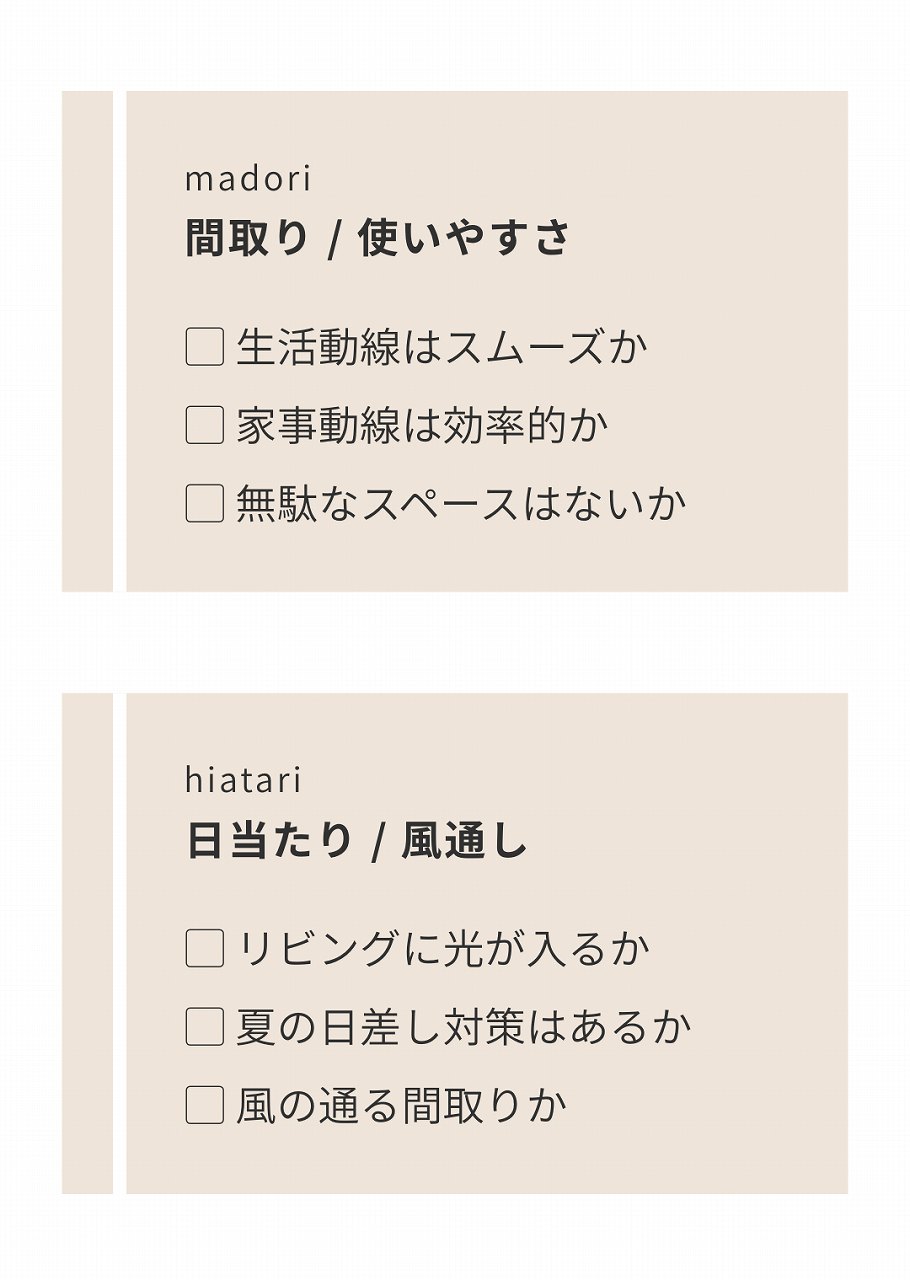This screenshot has height=1280, width=910.
Task: Tick the 家事動線は効率的か checkbox
Action: click(204, 425)
